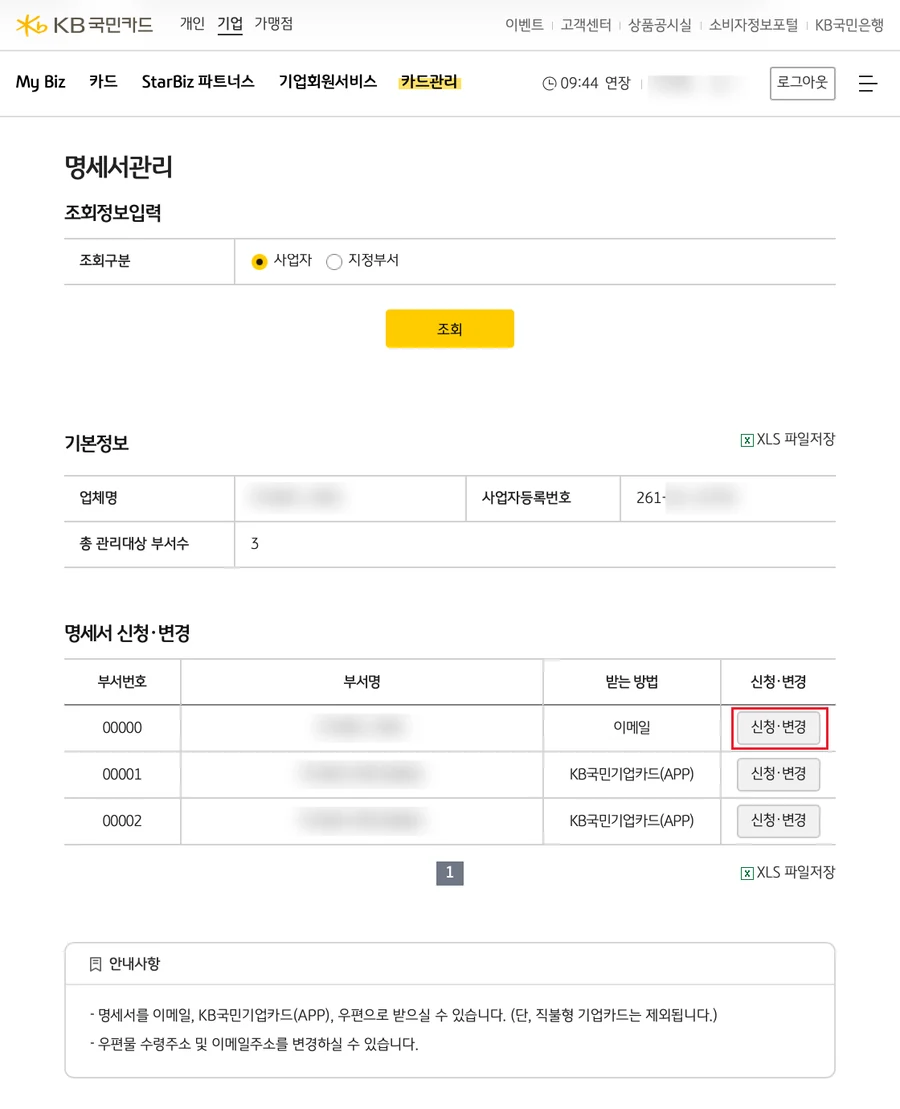Click the 로그아웃 button
This screenshot has height=1109, width=900.
[802, 83]
